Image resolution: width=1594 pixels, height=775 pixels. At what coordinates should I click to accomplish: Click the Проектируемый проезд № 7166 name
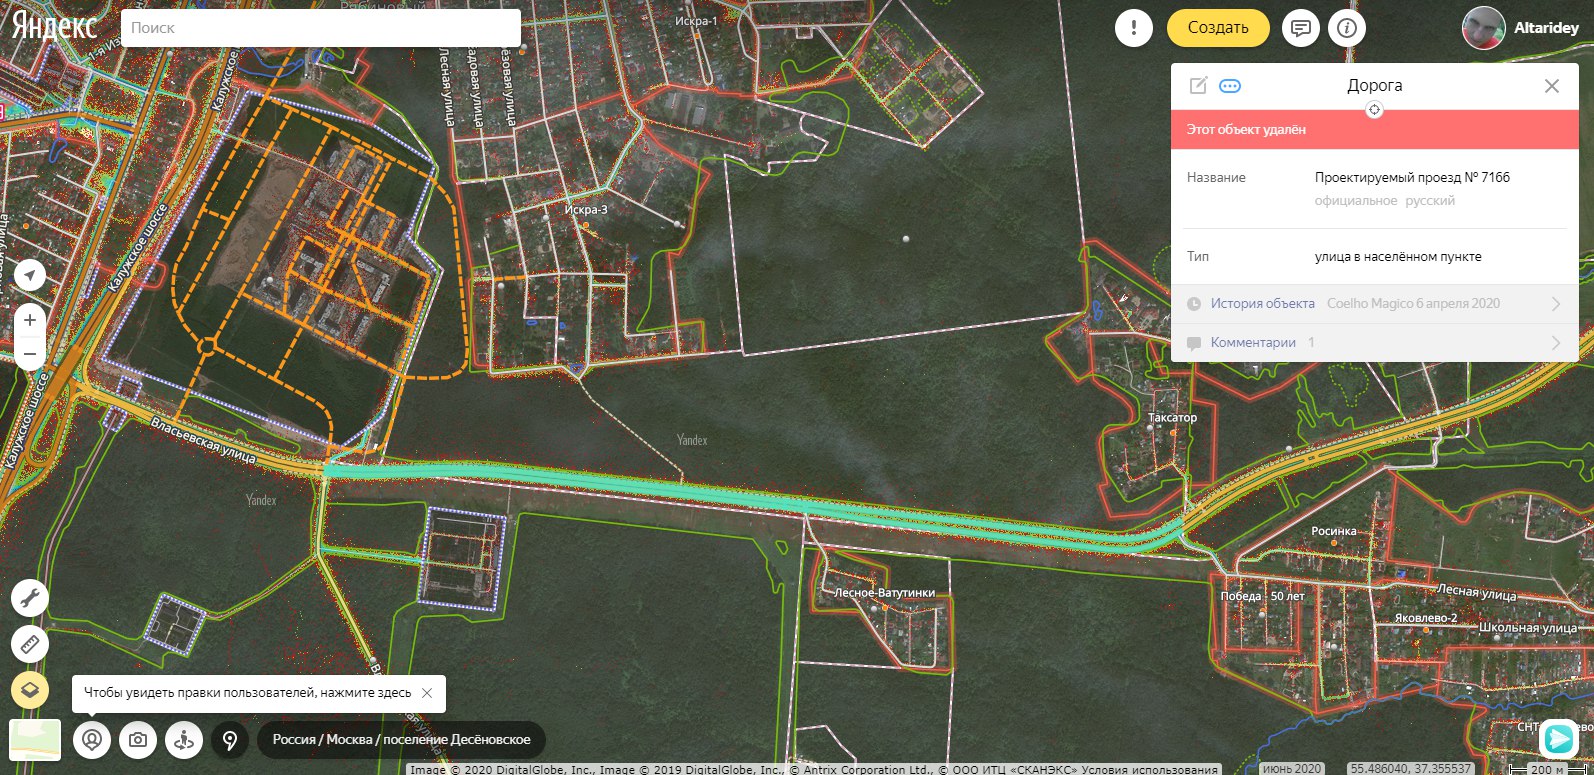pos(1412,178)
